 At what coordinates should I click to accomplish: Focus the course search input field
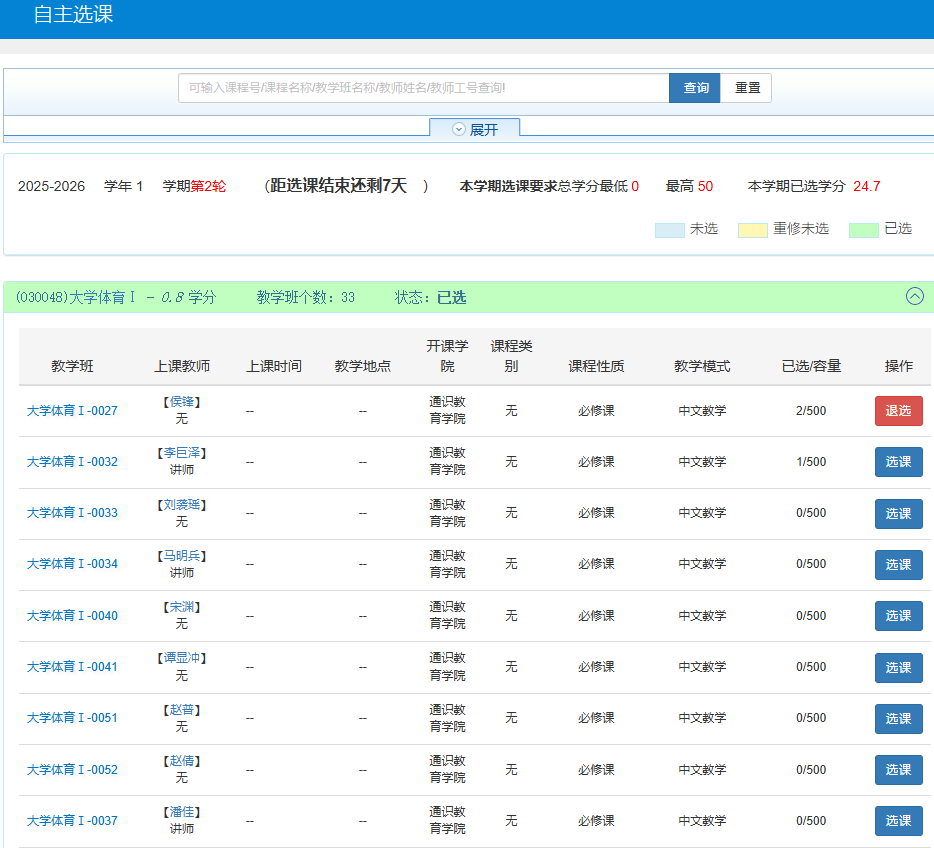coord(423,88)
